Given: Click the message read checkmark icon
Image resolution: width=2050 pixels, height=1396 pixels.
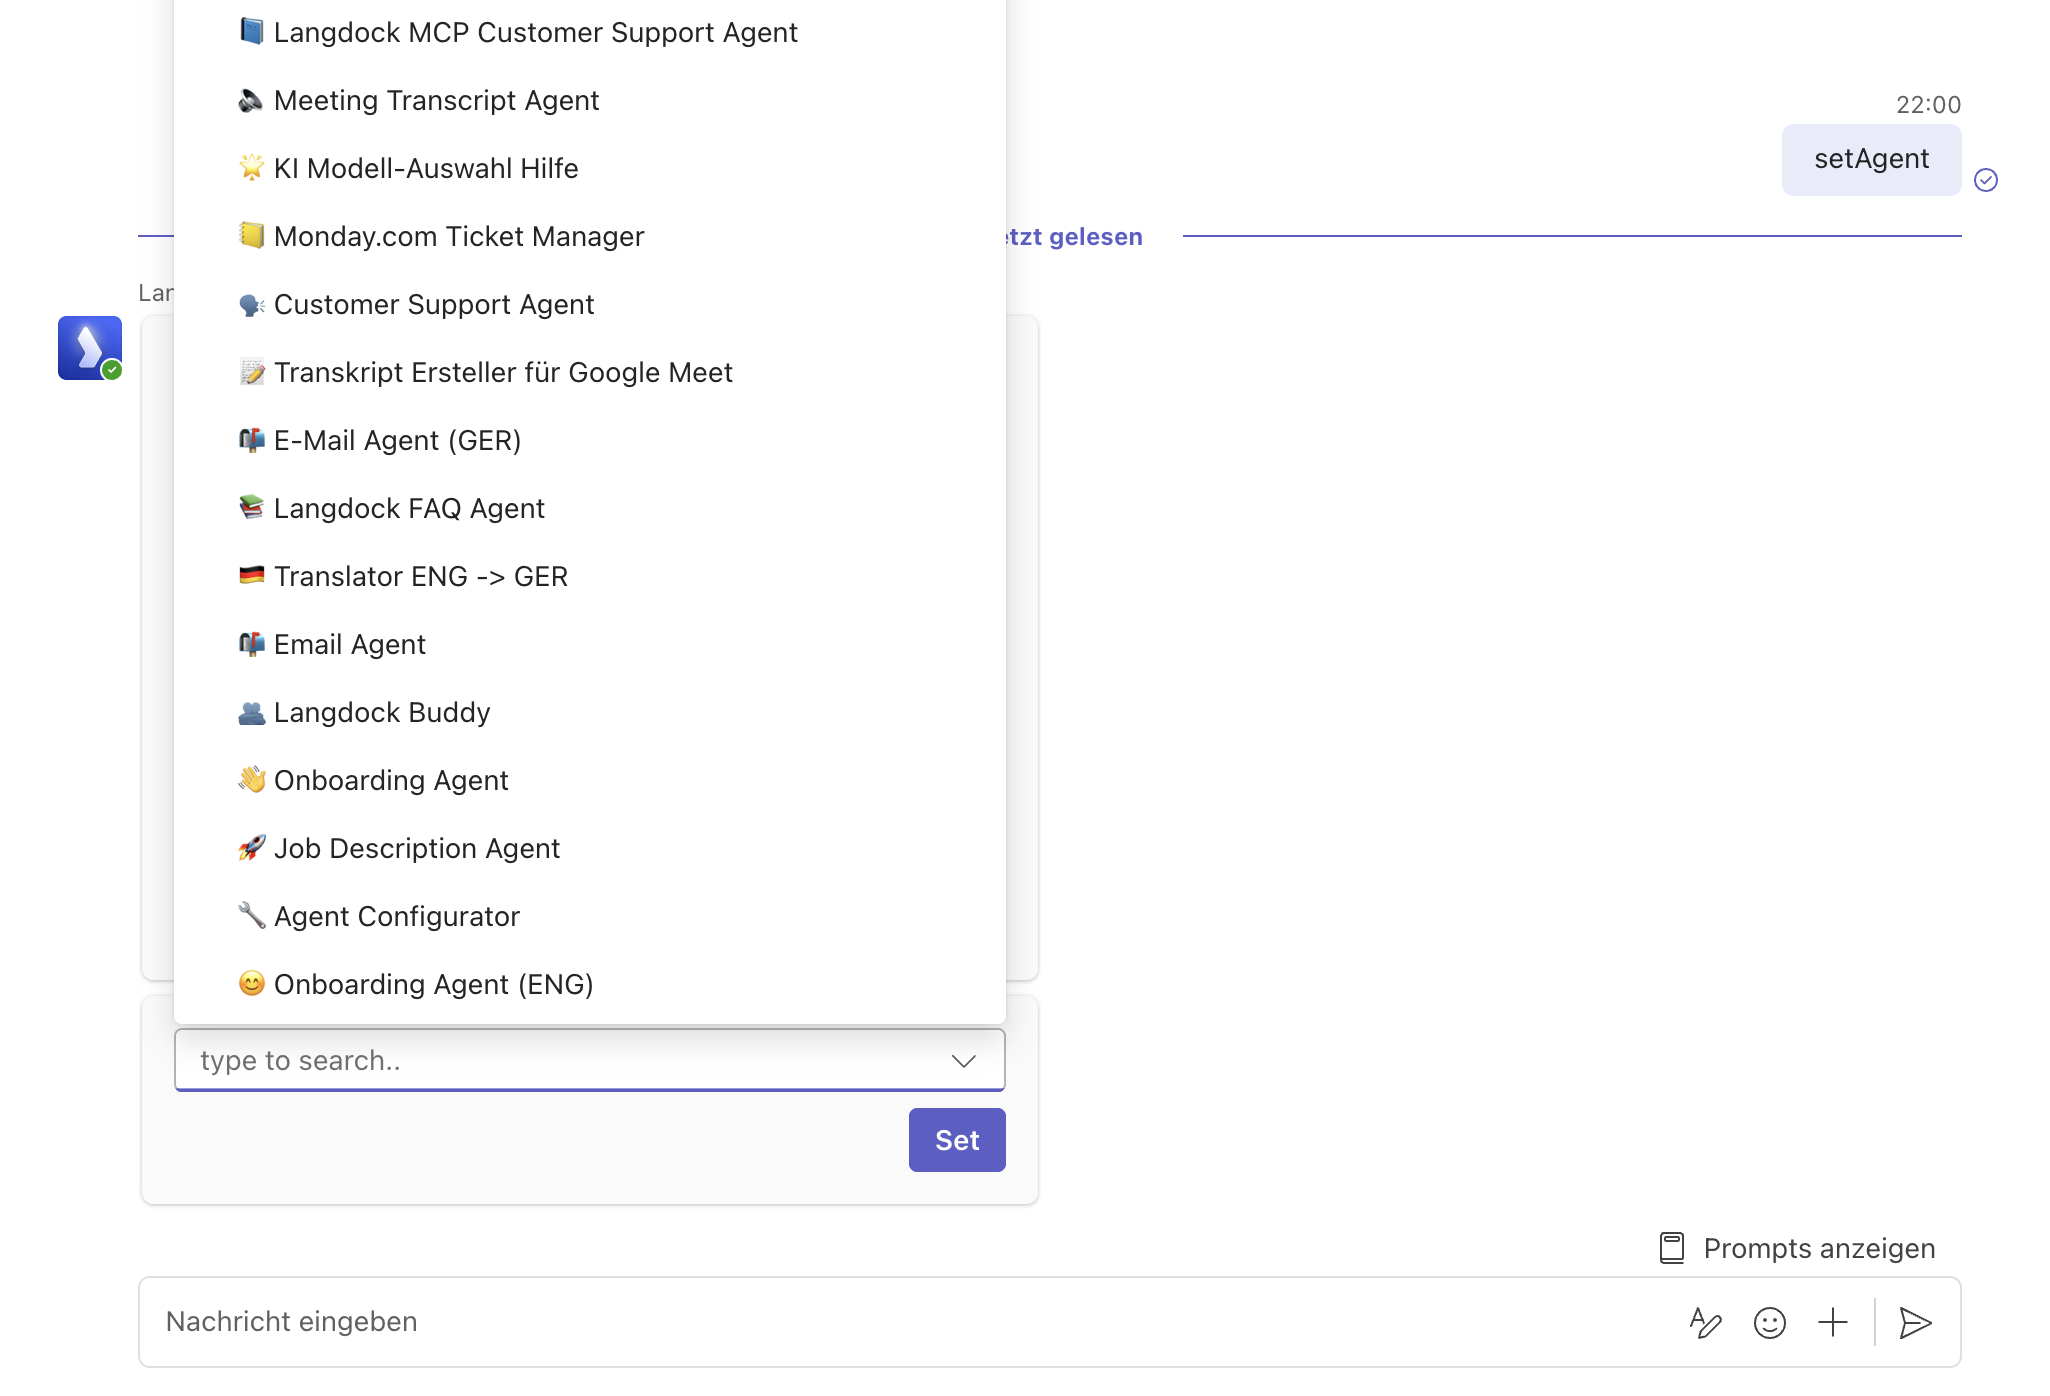Looking at the screenshot, I should point(1985,180).
